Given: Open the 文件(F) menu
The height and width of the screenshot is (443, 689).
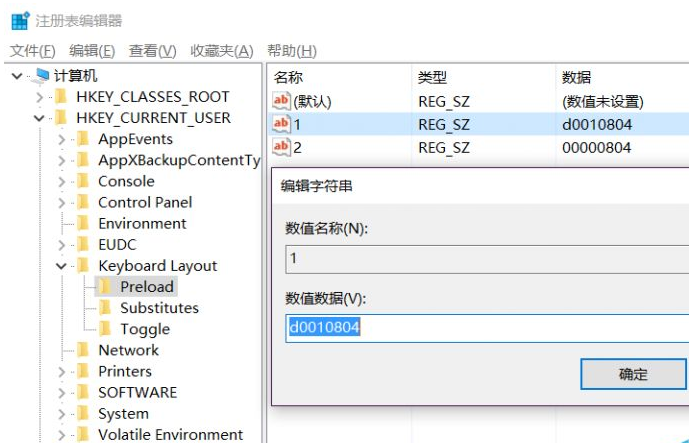Looking at the screenshot, I should click(x=32, y=51).
